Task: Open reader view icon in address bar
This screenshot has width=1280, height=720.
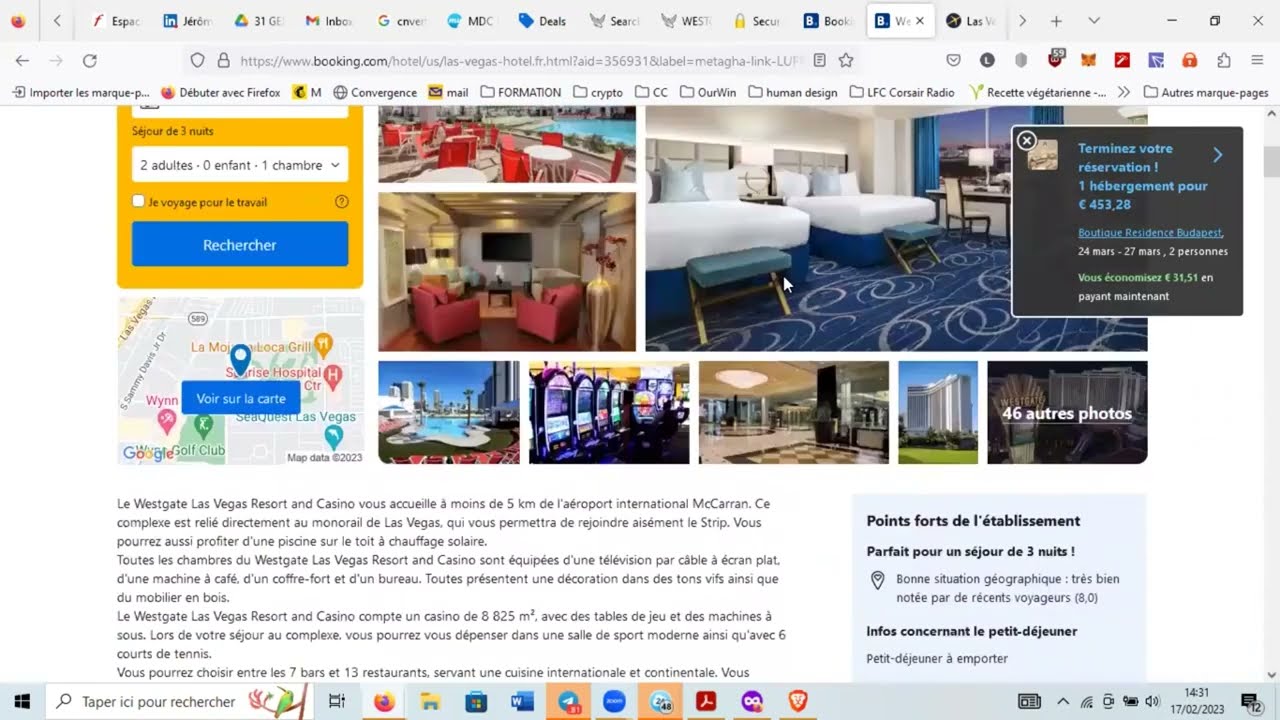Action: tap(819, 60)
